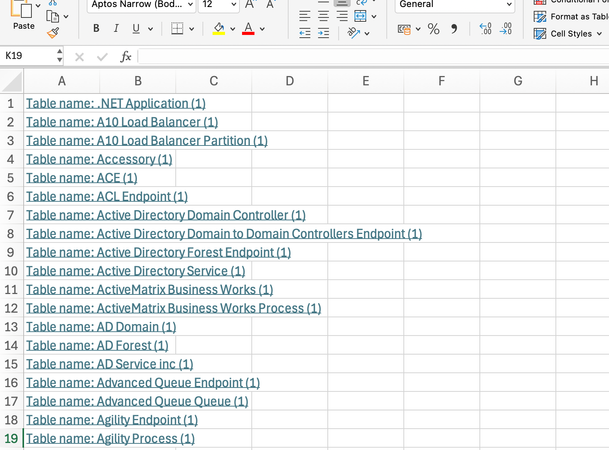Select all cells with corner triangle
This screenshot has height=450, width=609.
point(12,82)
